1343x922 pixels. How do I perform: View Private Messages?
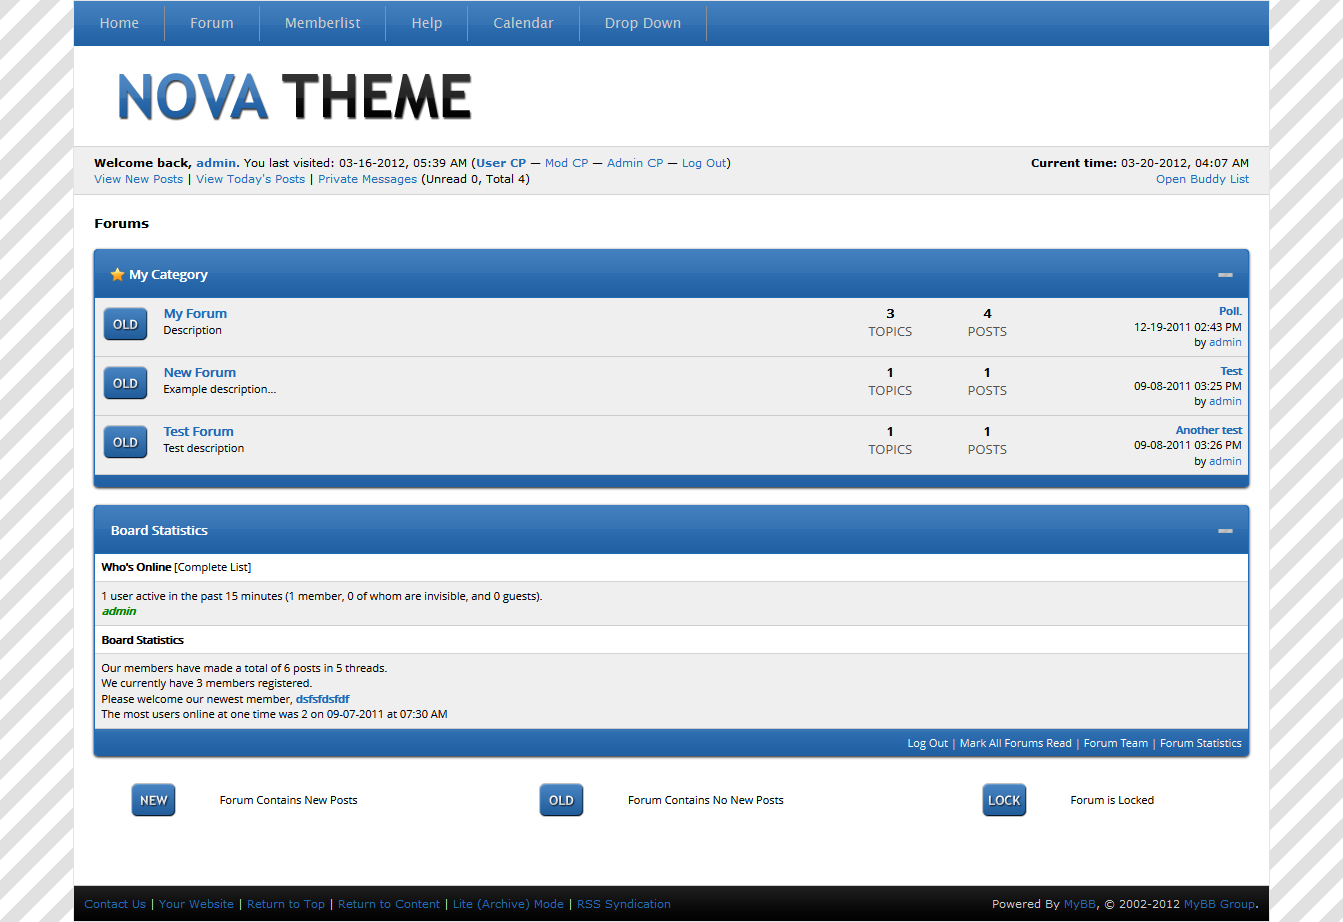(367, 179)
